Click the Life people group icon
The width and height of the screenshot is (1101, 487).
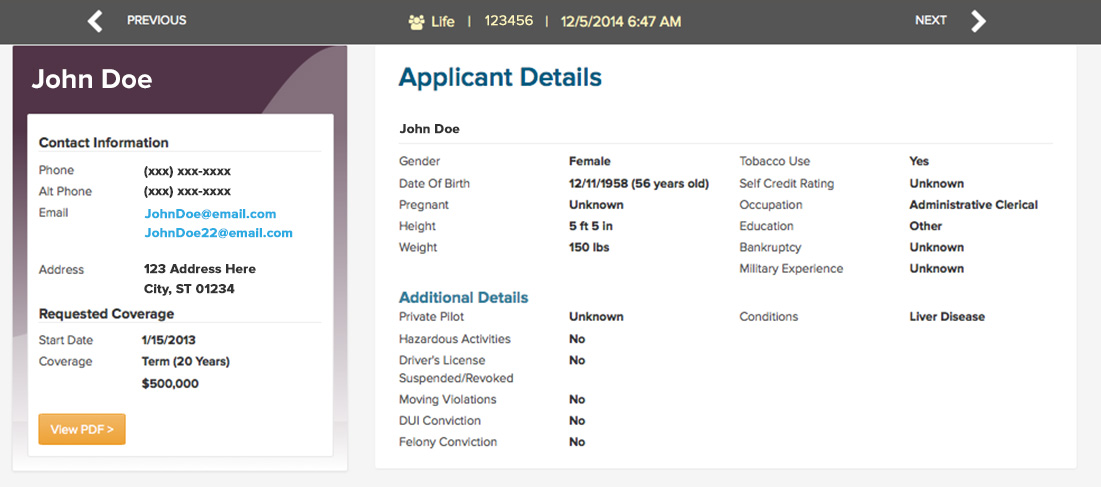416,22
